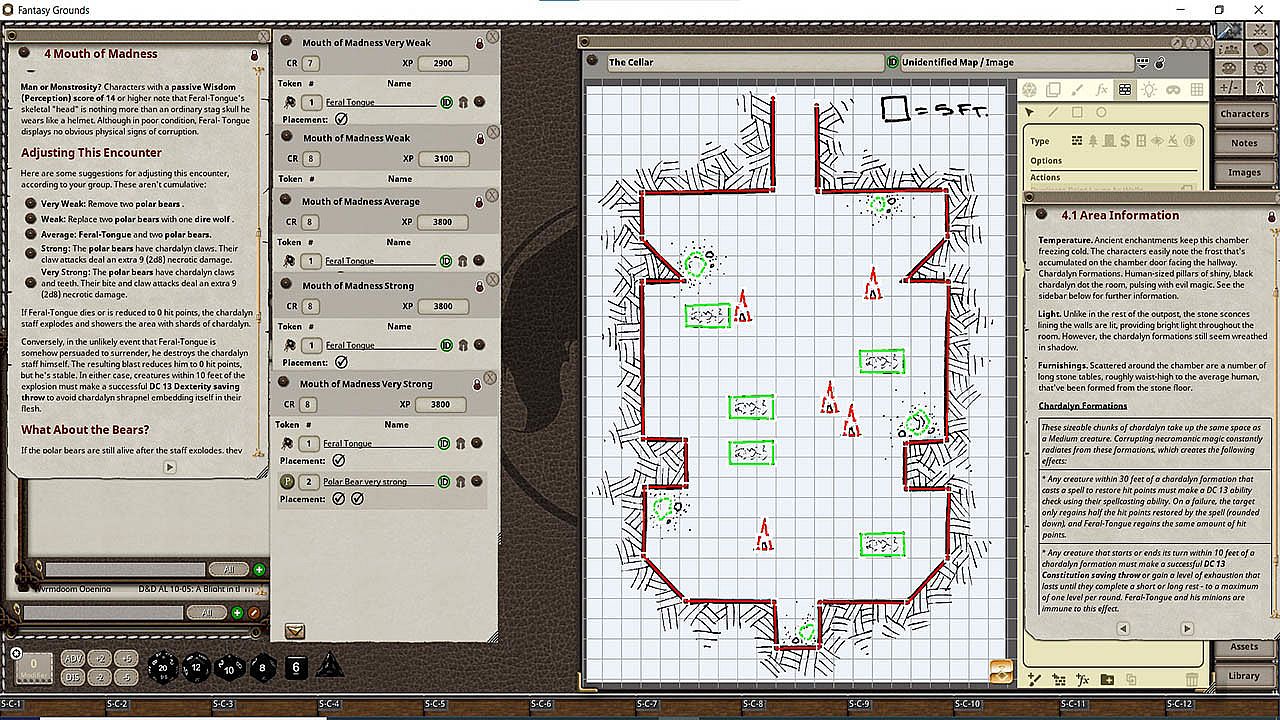Open the Notes sidebar tab

tap(1244, 143)
